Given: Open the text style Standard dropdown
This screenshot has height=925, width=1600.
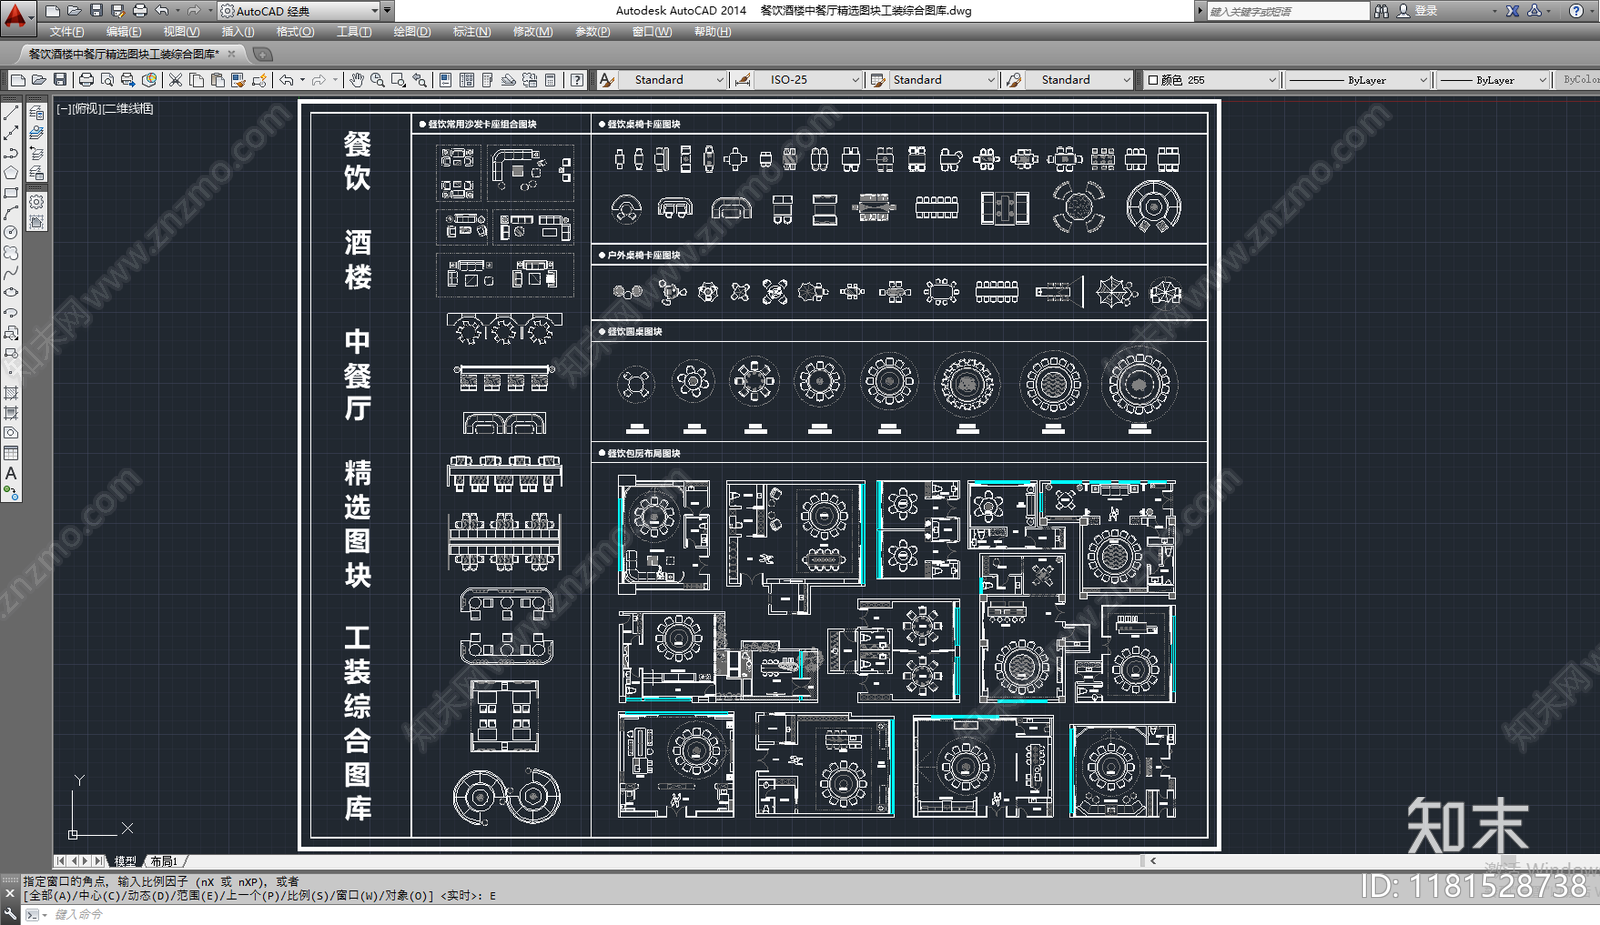Looking at the screenshot, I should click(673, 80).
